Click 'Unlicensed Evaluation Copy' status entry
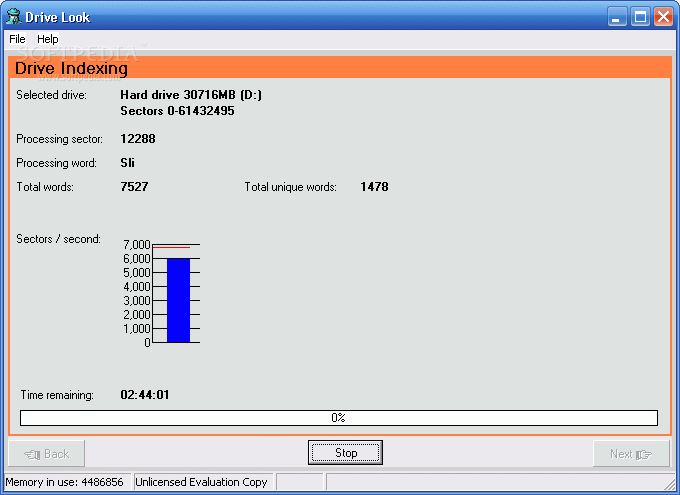 tap(201, 482)
